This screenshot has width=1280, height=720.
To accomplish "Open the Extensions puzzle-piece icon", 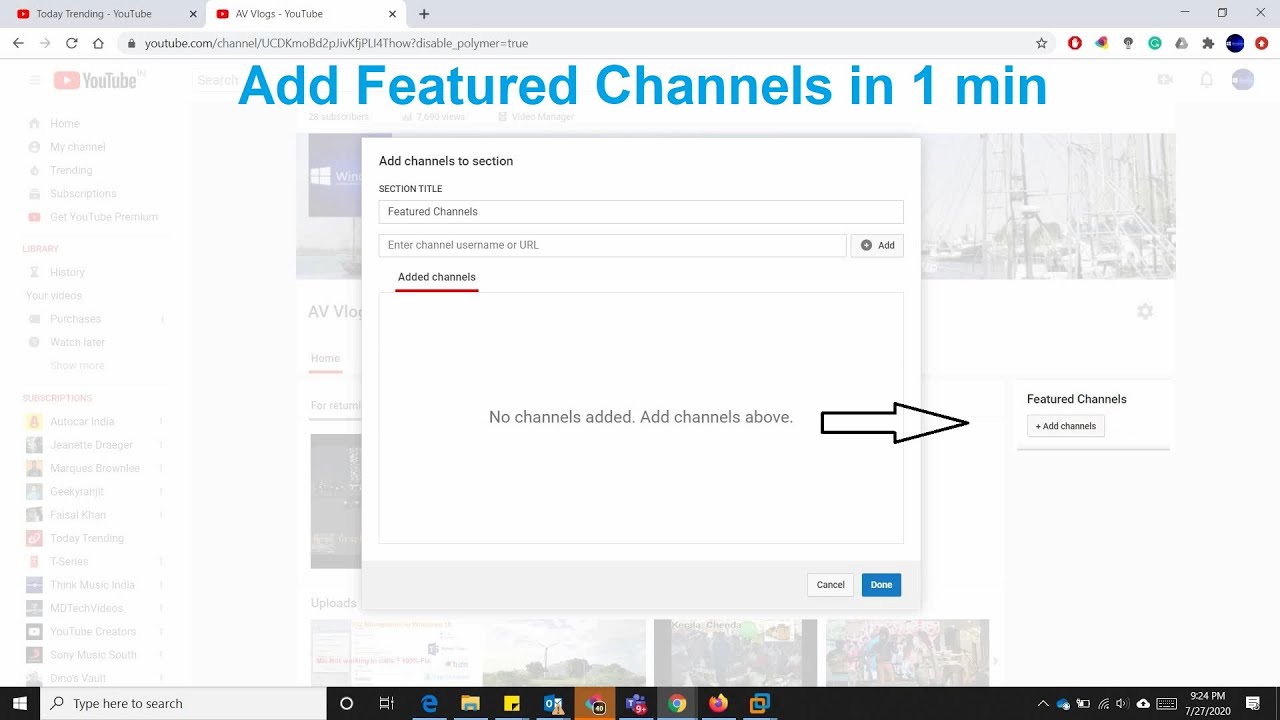I will [1208, 43].
